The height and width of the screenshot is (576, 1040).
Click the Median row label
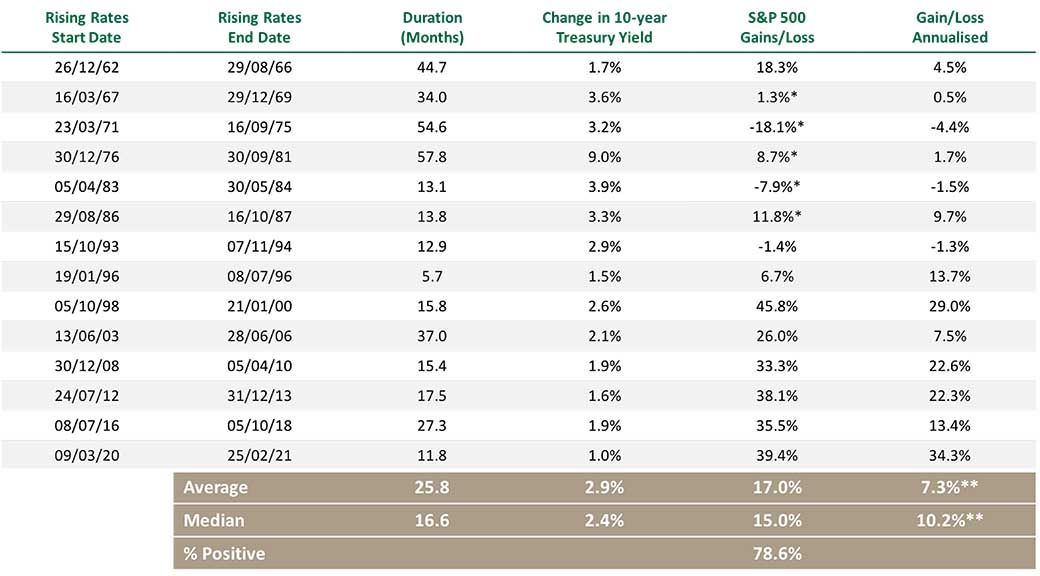click(214, 520)
